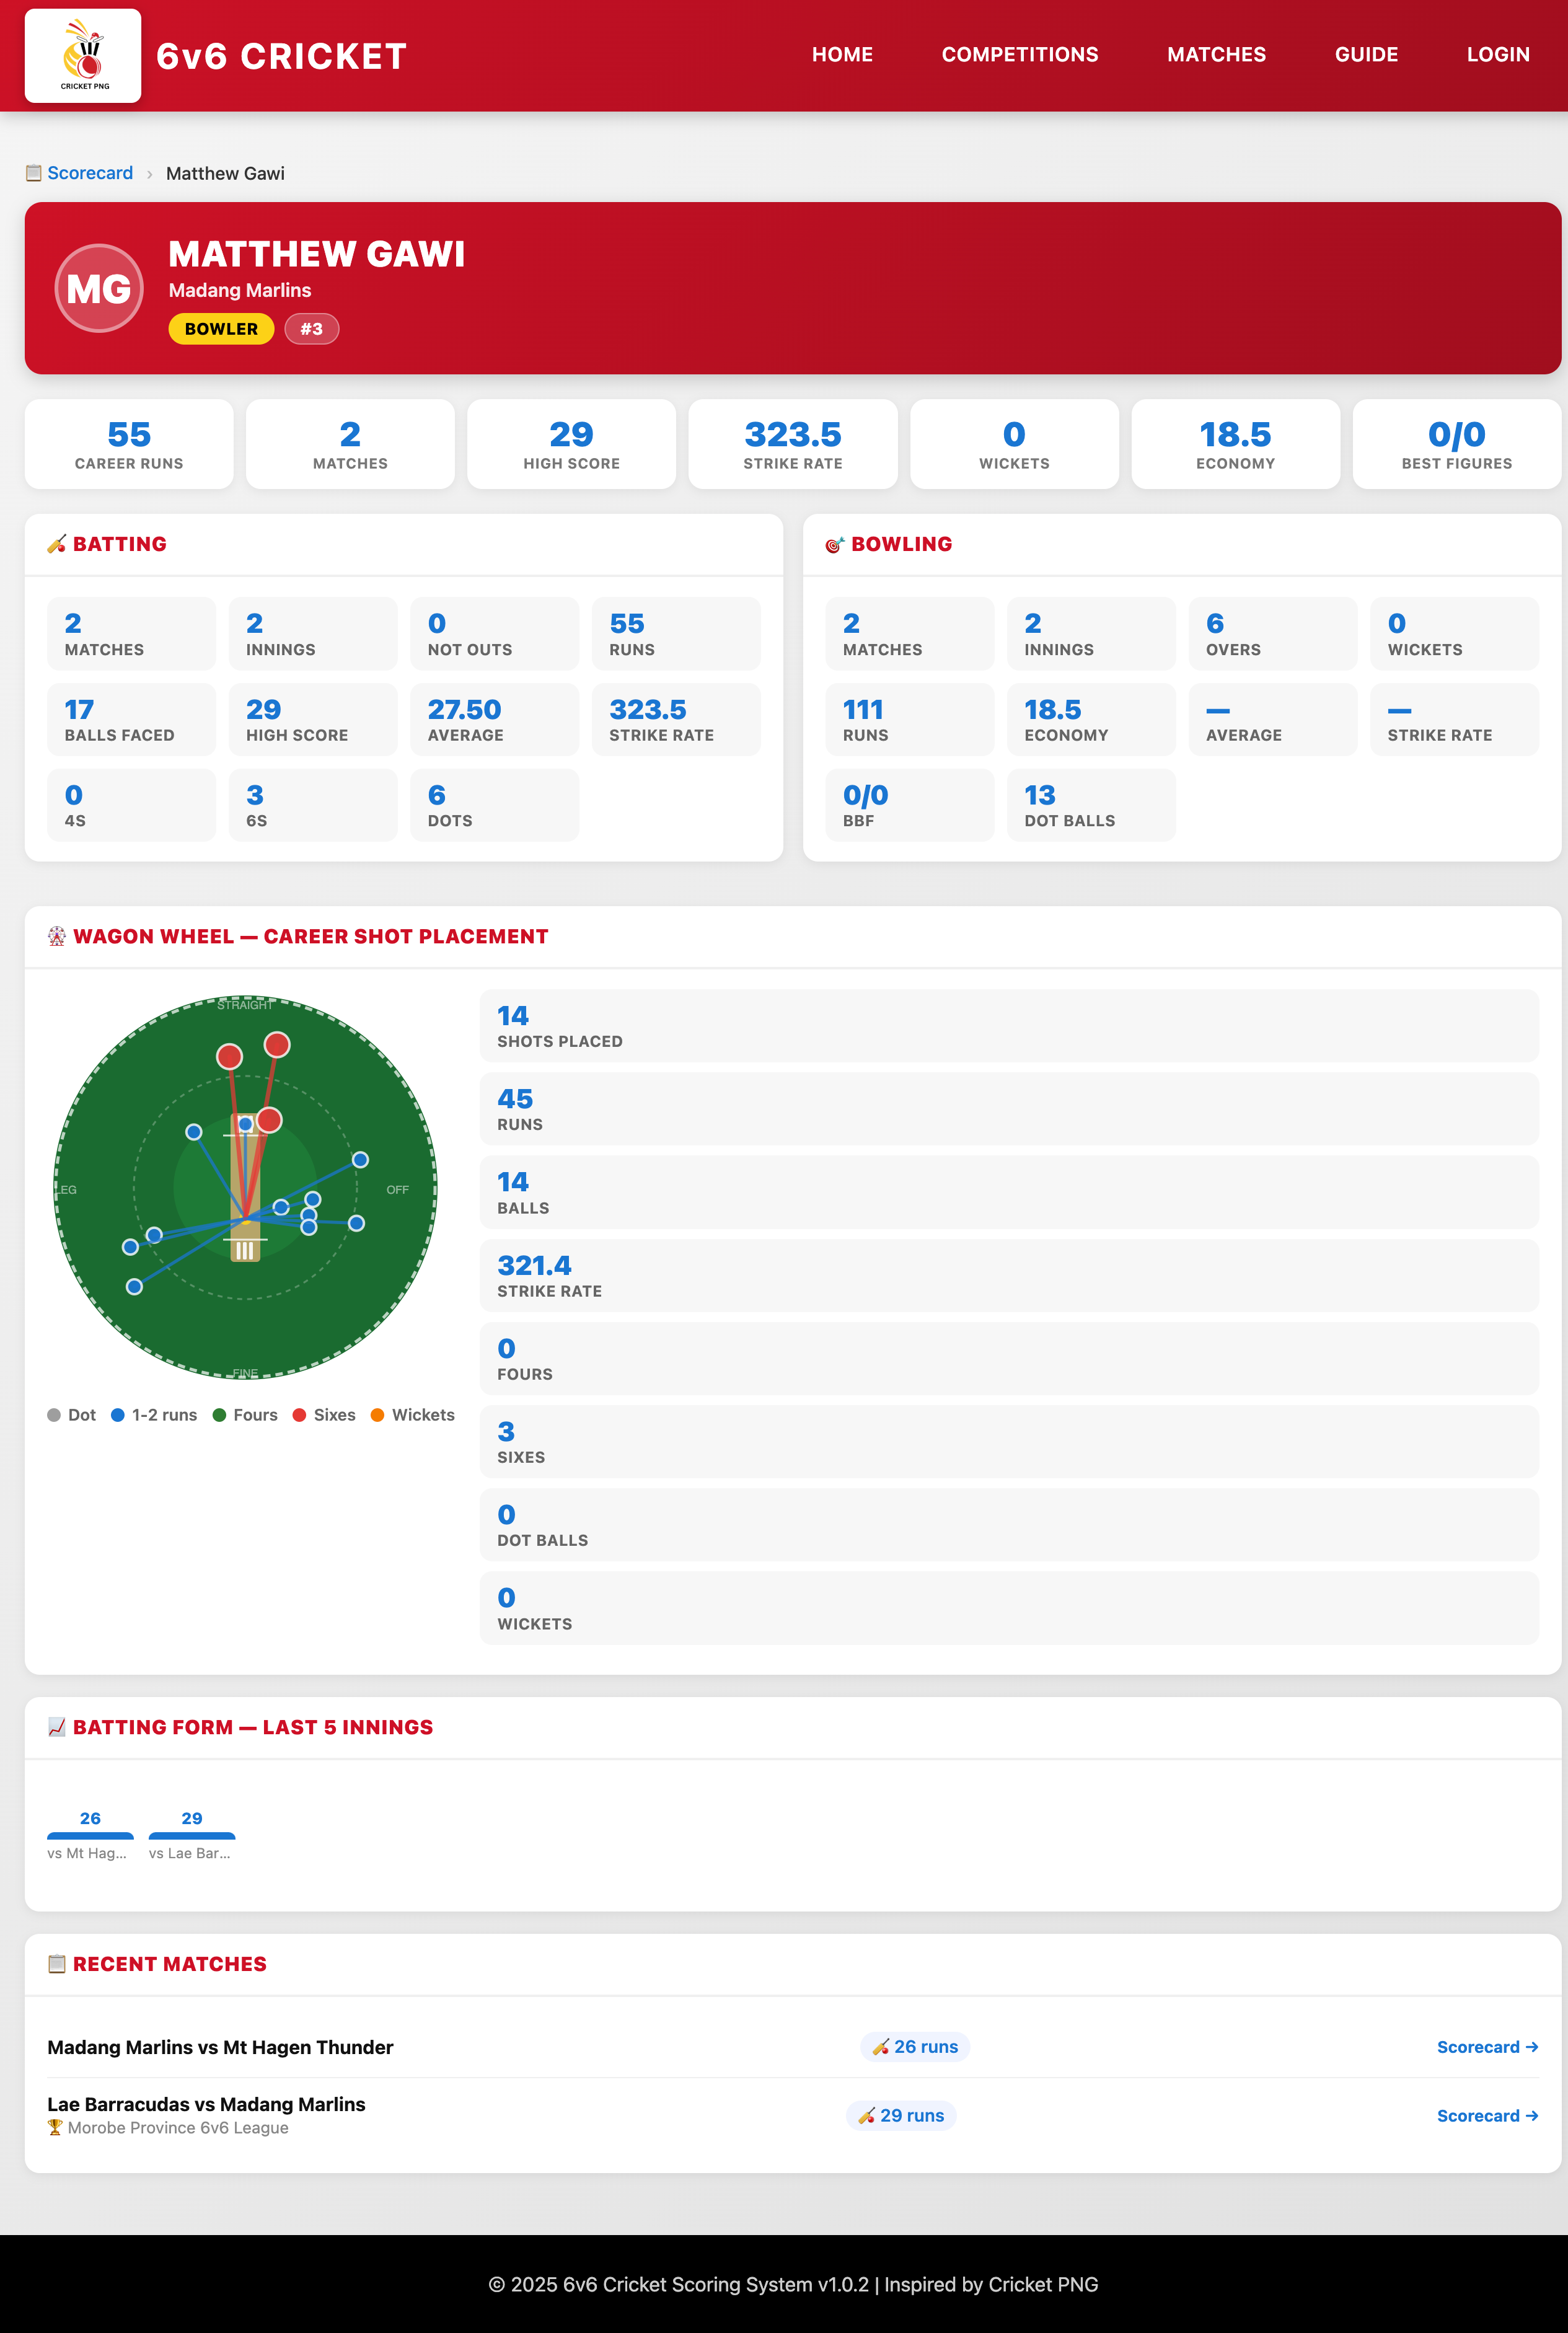Select the BOWLER badge
This screenshot has height=2333, width=1568.
coord(220,328)
